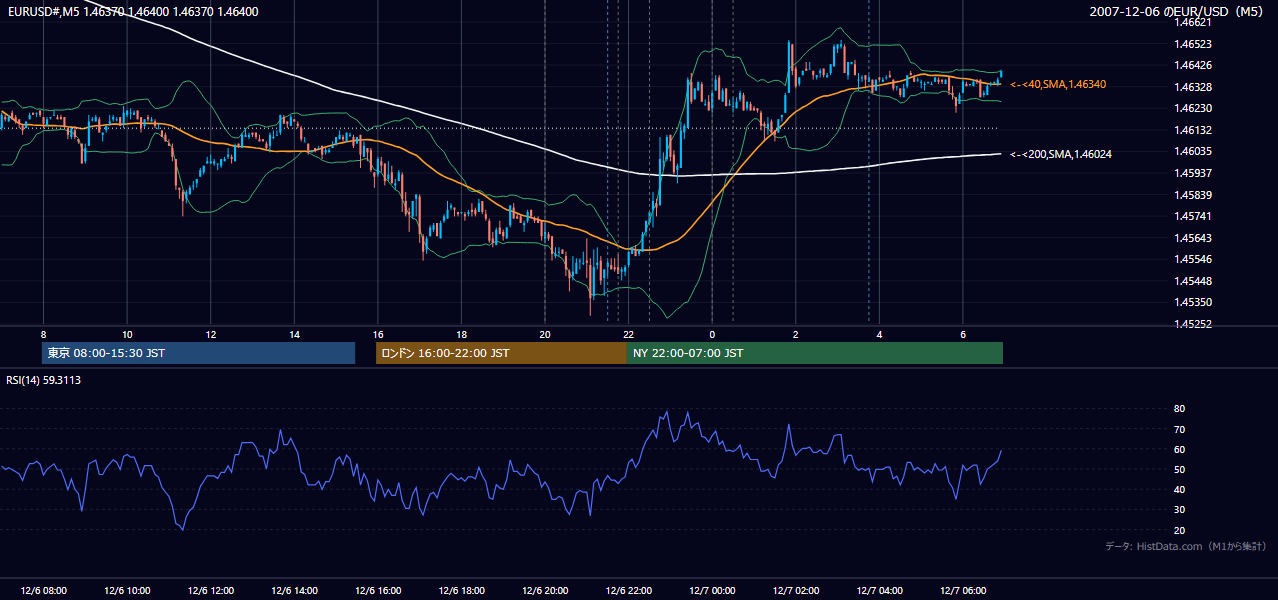Click hour label 12 under the price chart
The height and width of the screenshot is (600, 1278).
coord(210,334)
